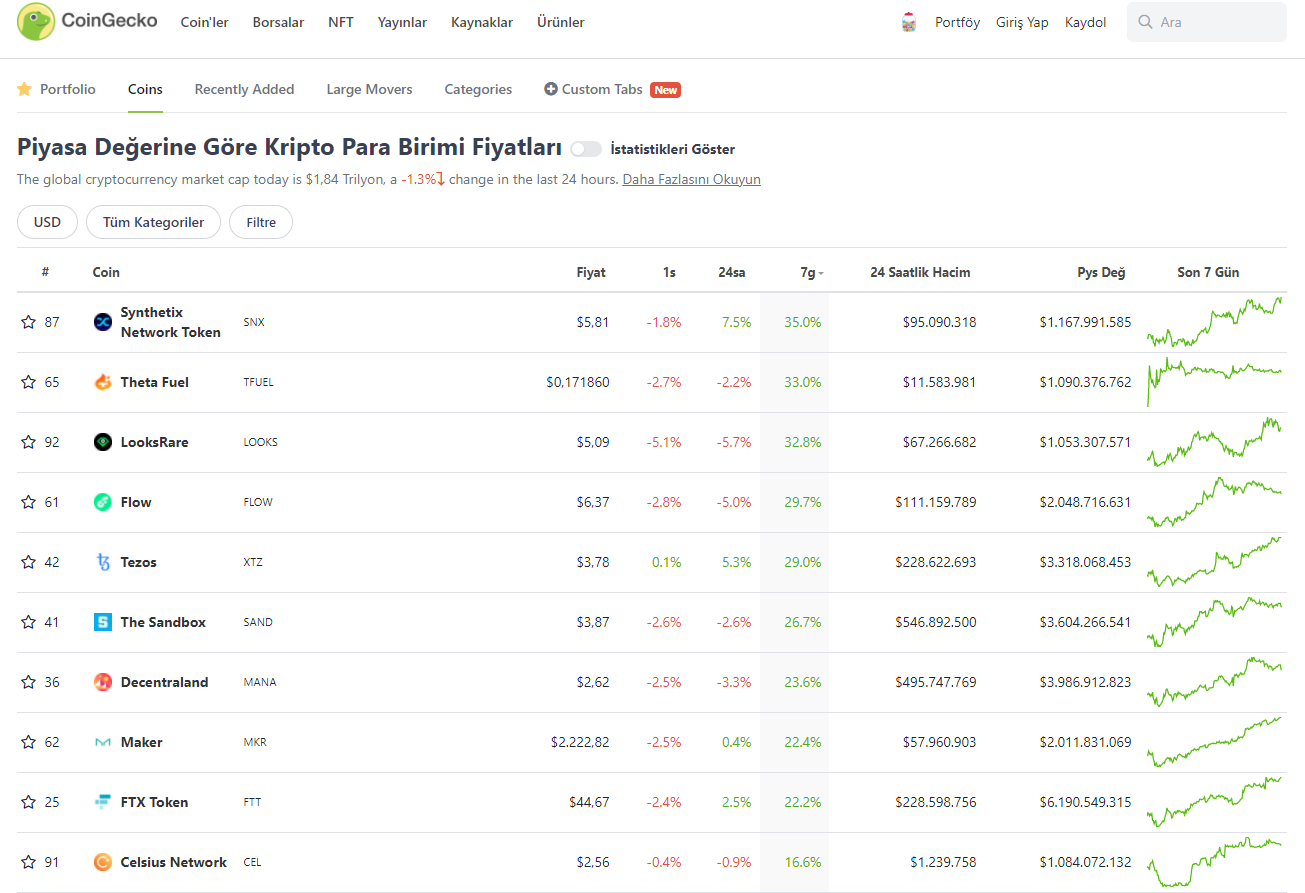This screenshot has width=1305, height=893.
Task: Sort by the # rank column header
Action: (45, 272)
